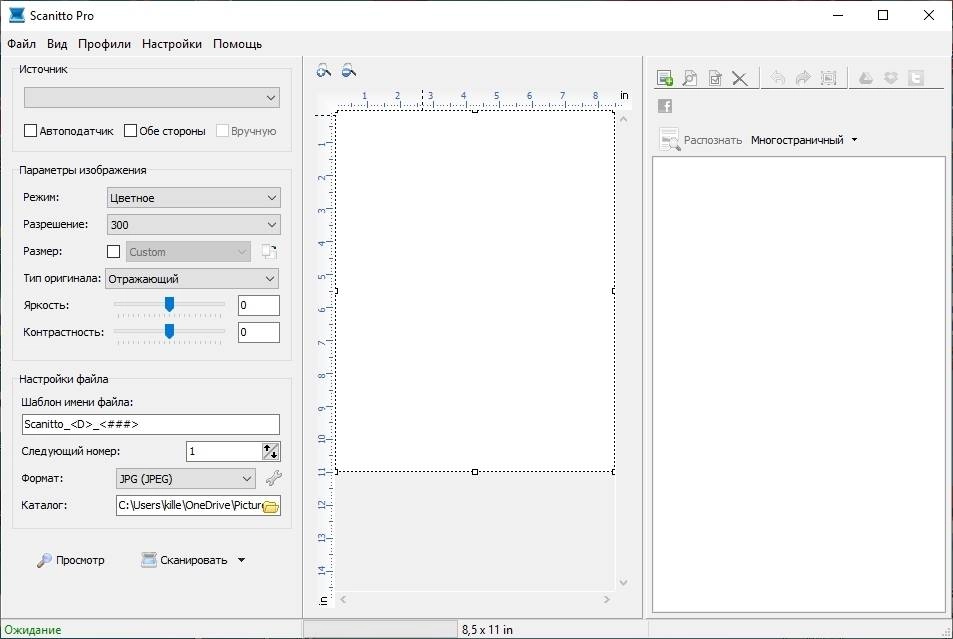Click the Контрастность contrast slider handle
Screen dimensions: 953x639
(x=170, y=331)
